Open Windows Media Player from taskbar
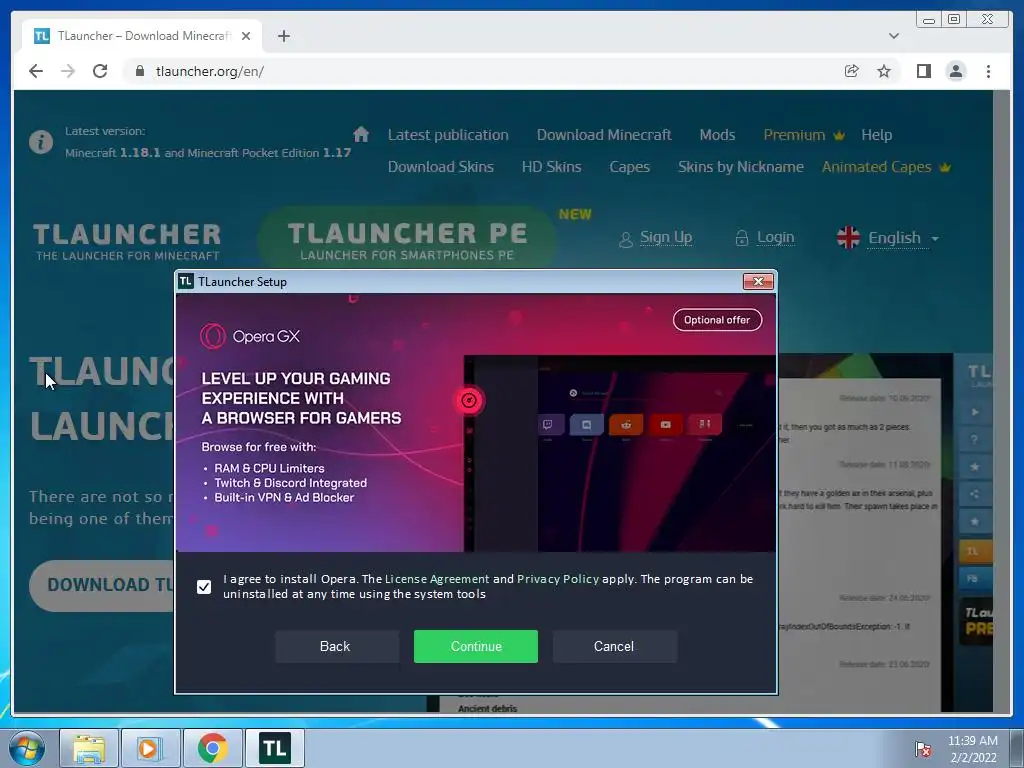The width and height of the screenshot is (1024, 768). coord(150,748)
